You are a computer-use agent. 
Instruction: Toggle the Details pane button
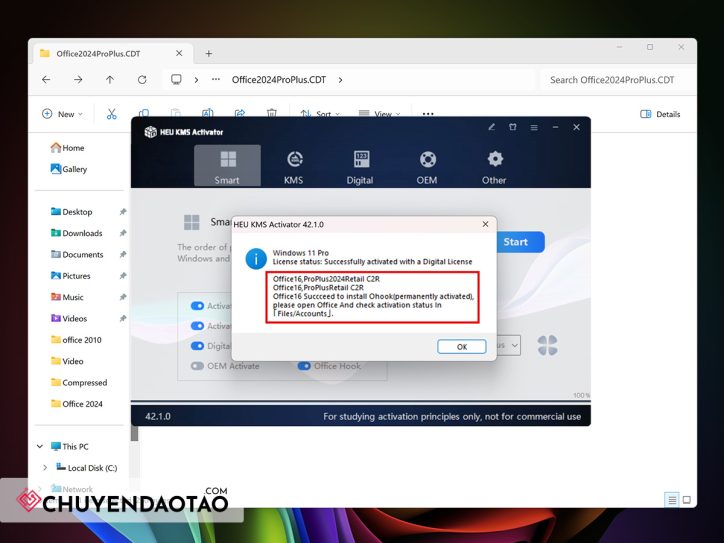[660, 114]
